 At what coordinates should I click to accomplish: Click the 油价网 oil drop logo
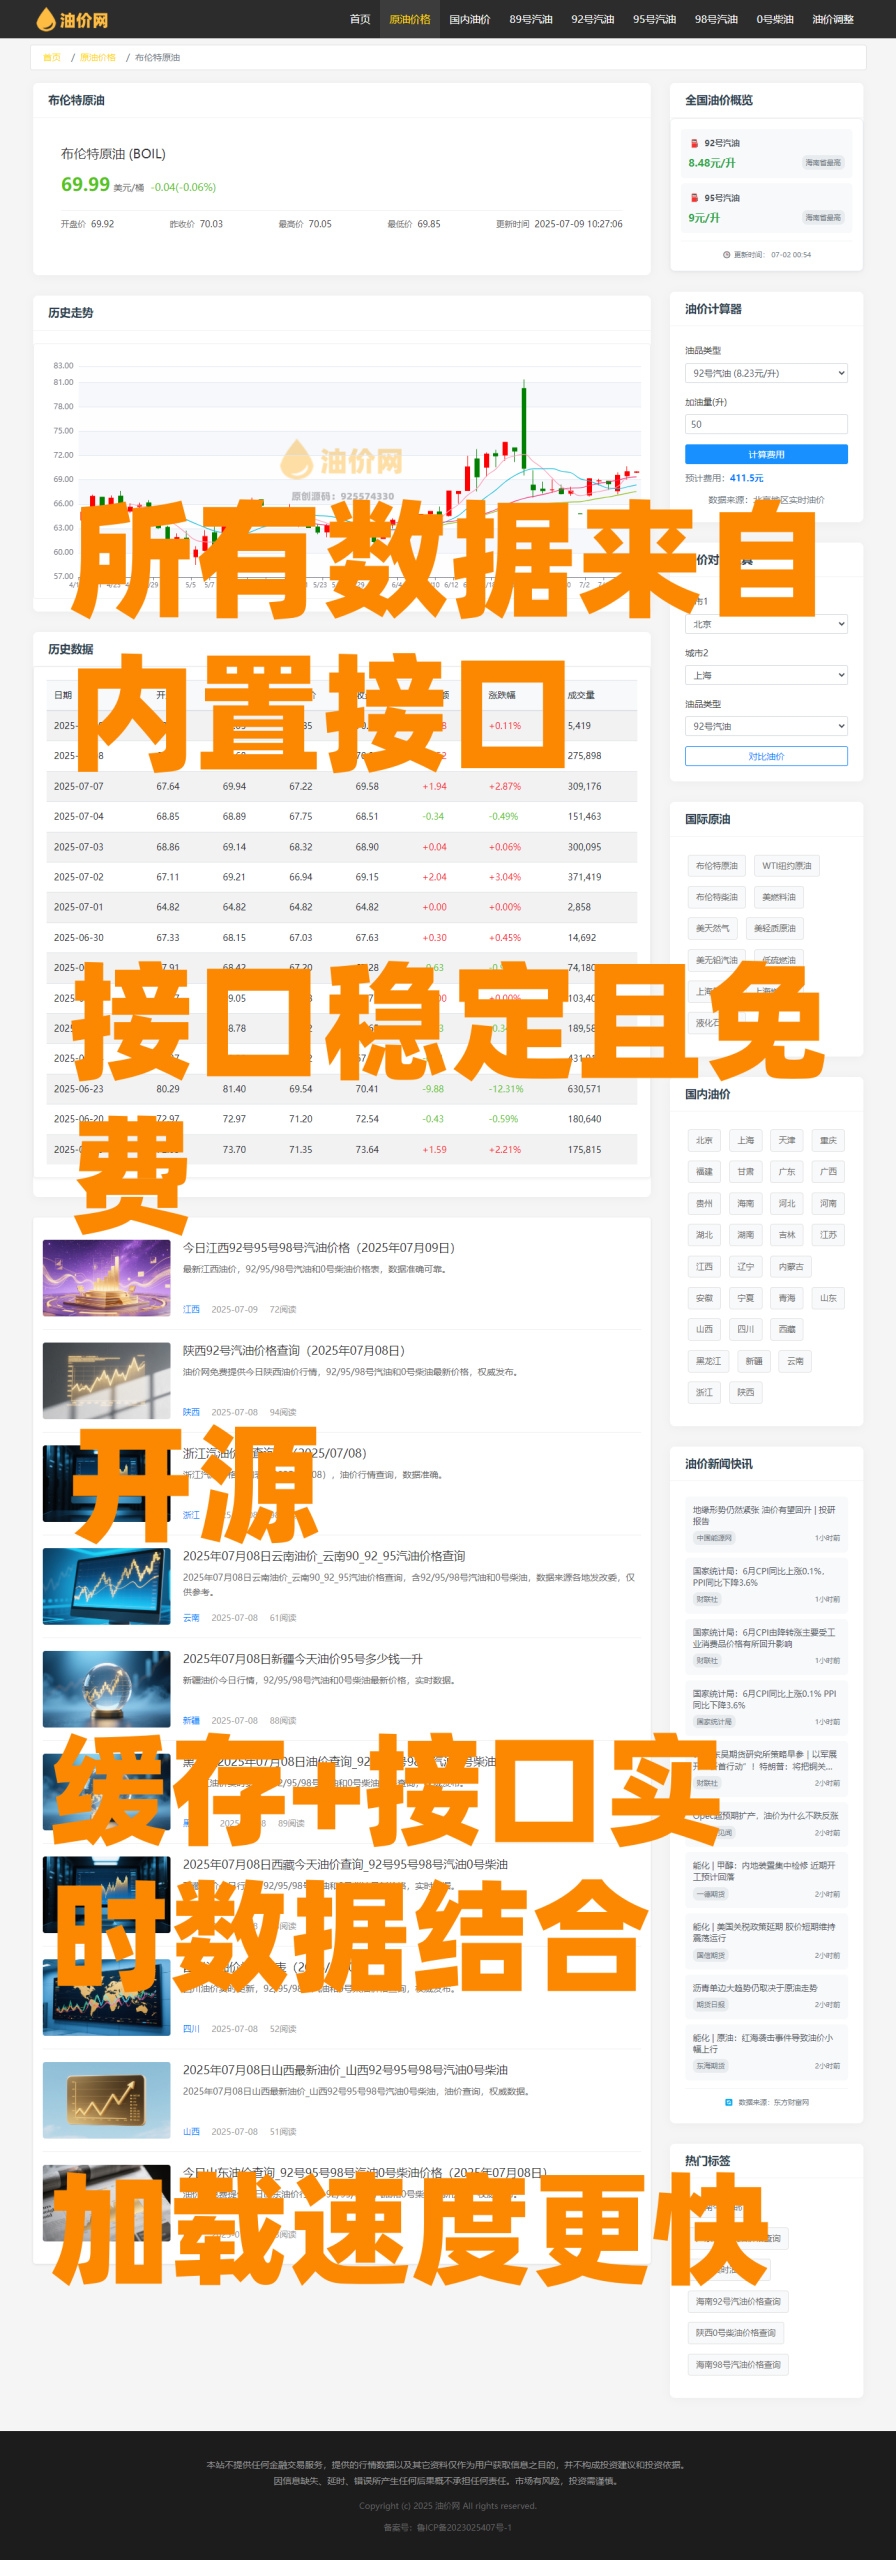pyautogui.click(x=46, y=19)
